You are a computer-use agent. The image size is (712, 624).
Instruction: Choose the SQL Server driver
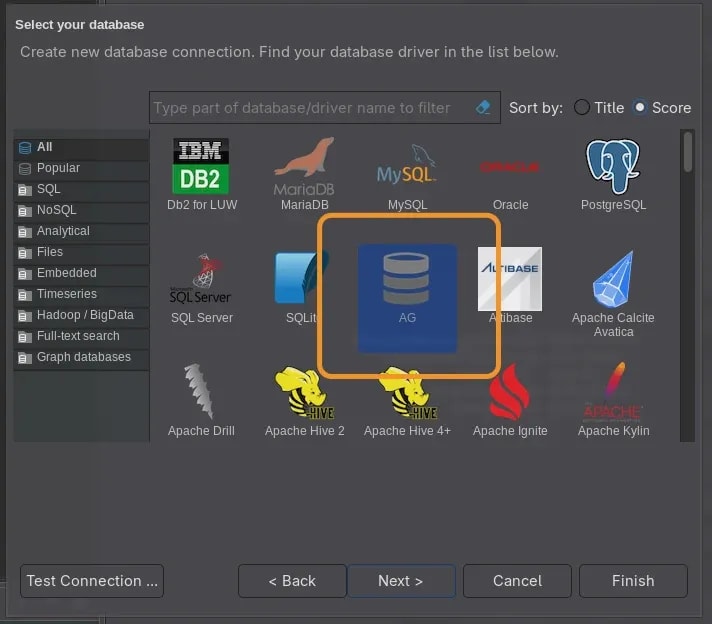click(x=201, y=279)
